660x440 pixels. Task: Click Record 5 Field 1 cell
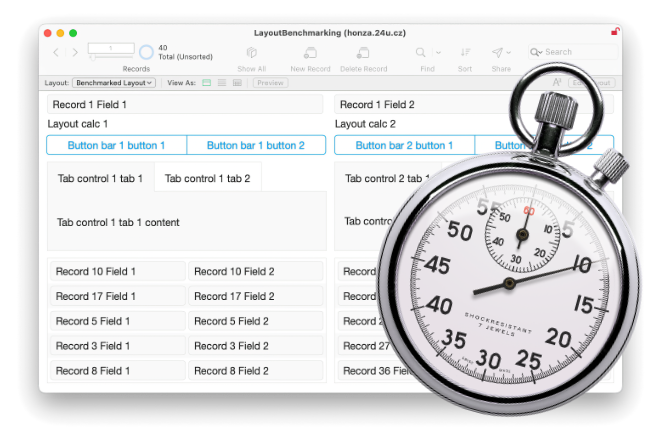[118, 321]
